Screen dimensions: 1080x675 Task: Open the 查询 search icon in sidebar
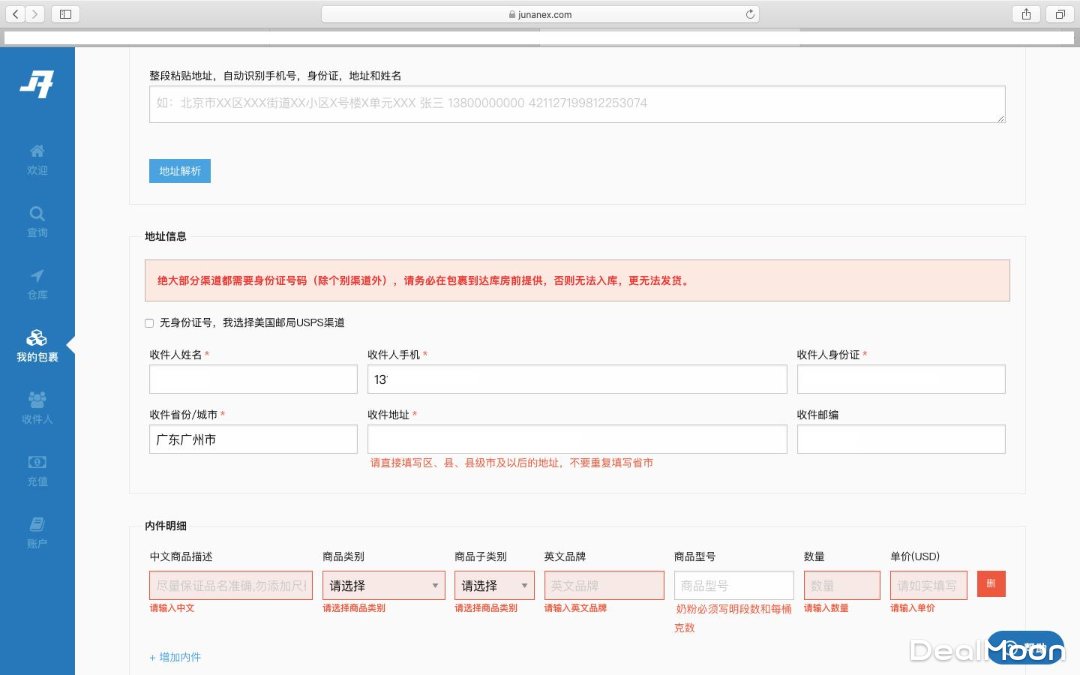[37, 214]
